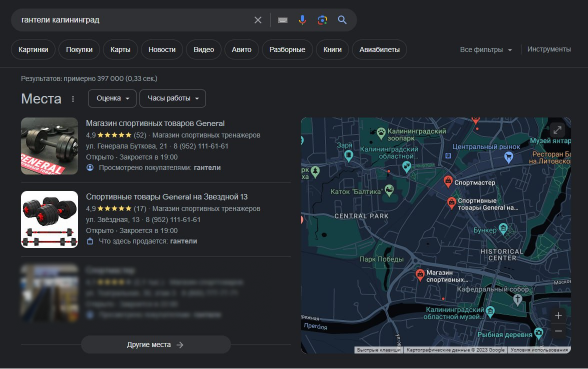Apply the Книги filter chip
Viewport: 588px width, 369px height.
tap(332, 50)
